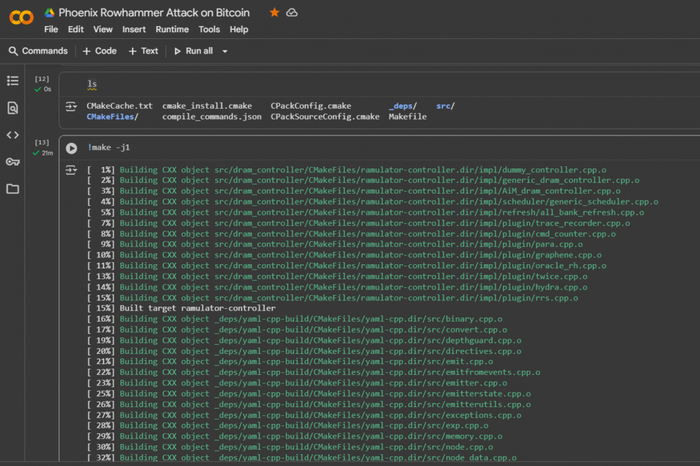The height and width of the screenshot is (466, 700).
Task: Open the Code snippets panel
Action: pos(13,135)
